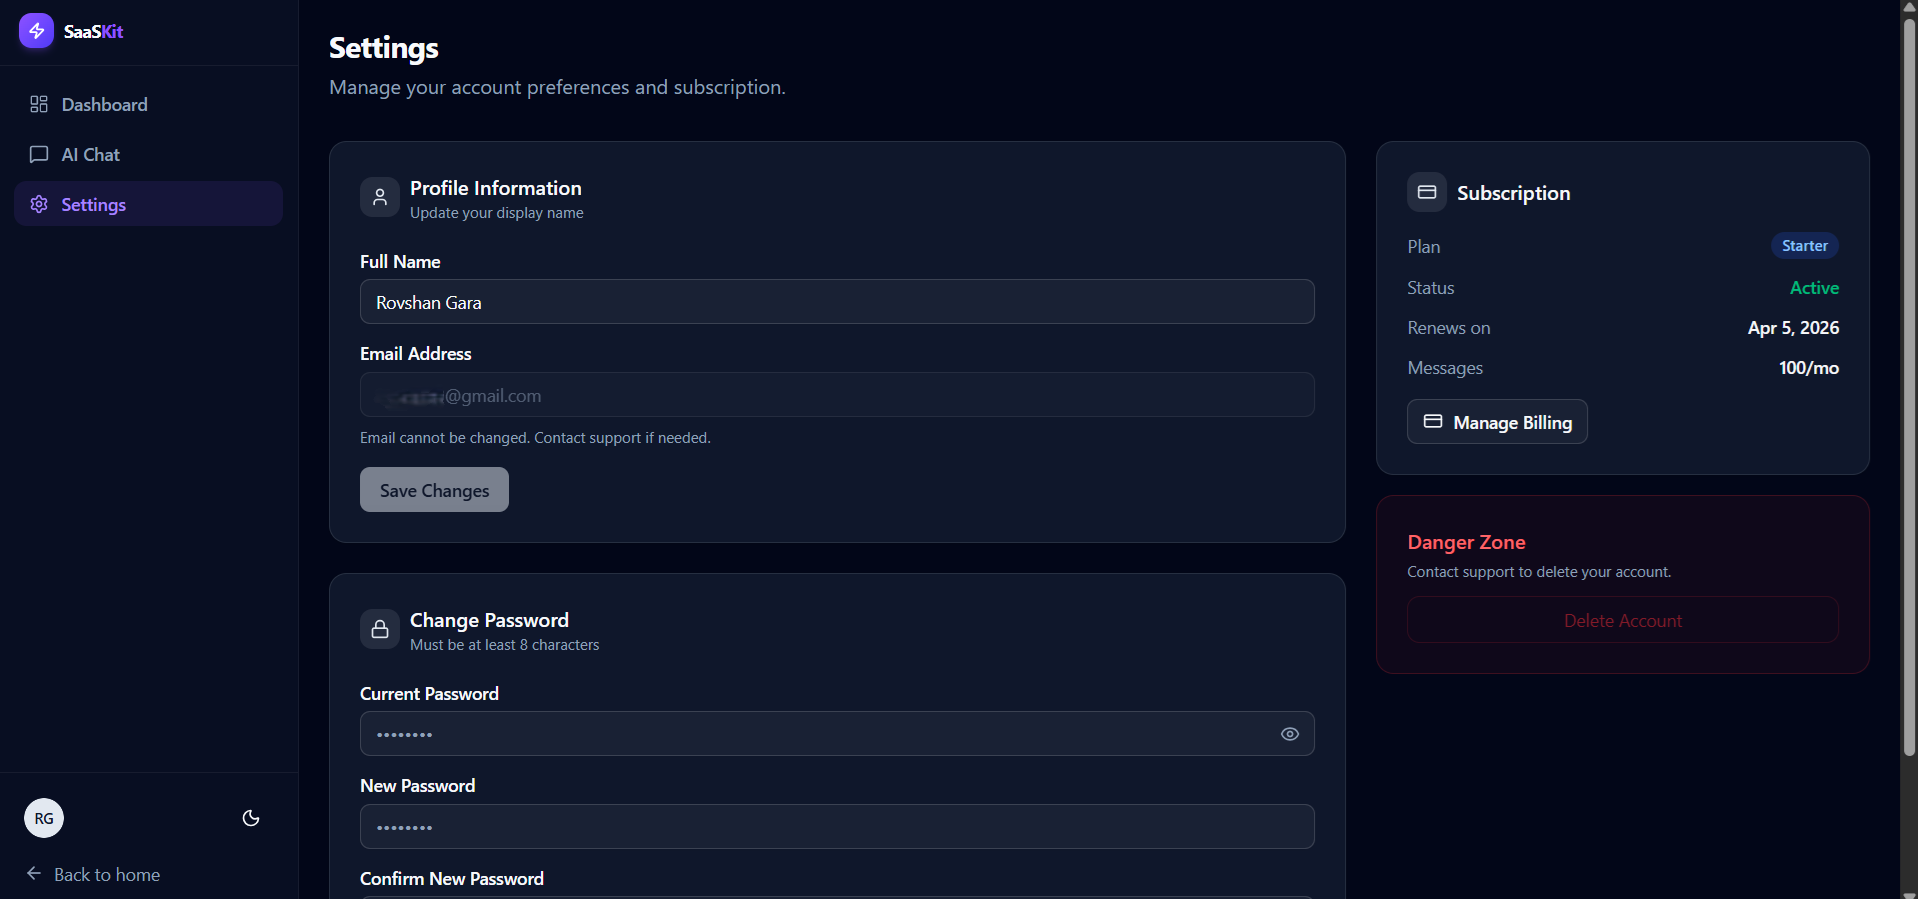The height and width of the screenshot is (899, 1918).
Task: Click the Confirm New Password label
Action: click(452, 878)
